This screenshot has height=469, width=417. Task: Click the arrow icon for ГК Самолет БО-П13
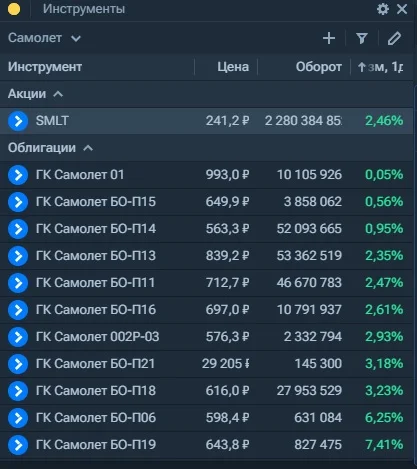pyautogui.click(x=18, y=256)
